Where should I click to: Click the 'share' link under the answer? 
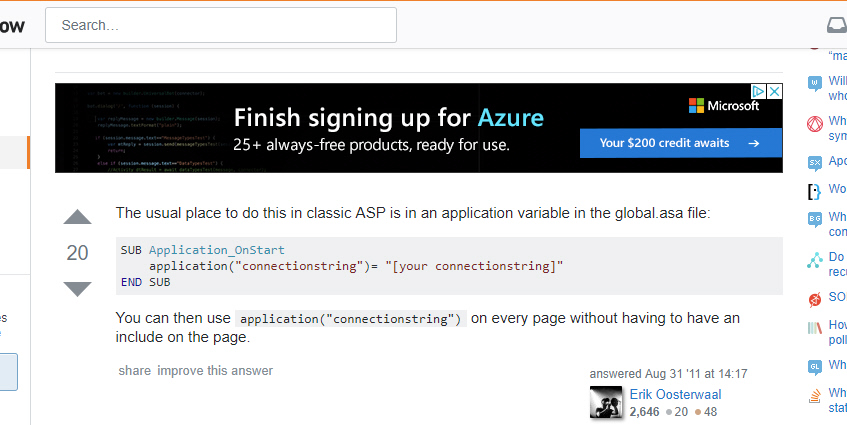(x=134, y=371)
